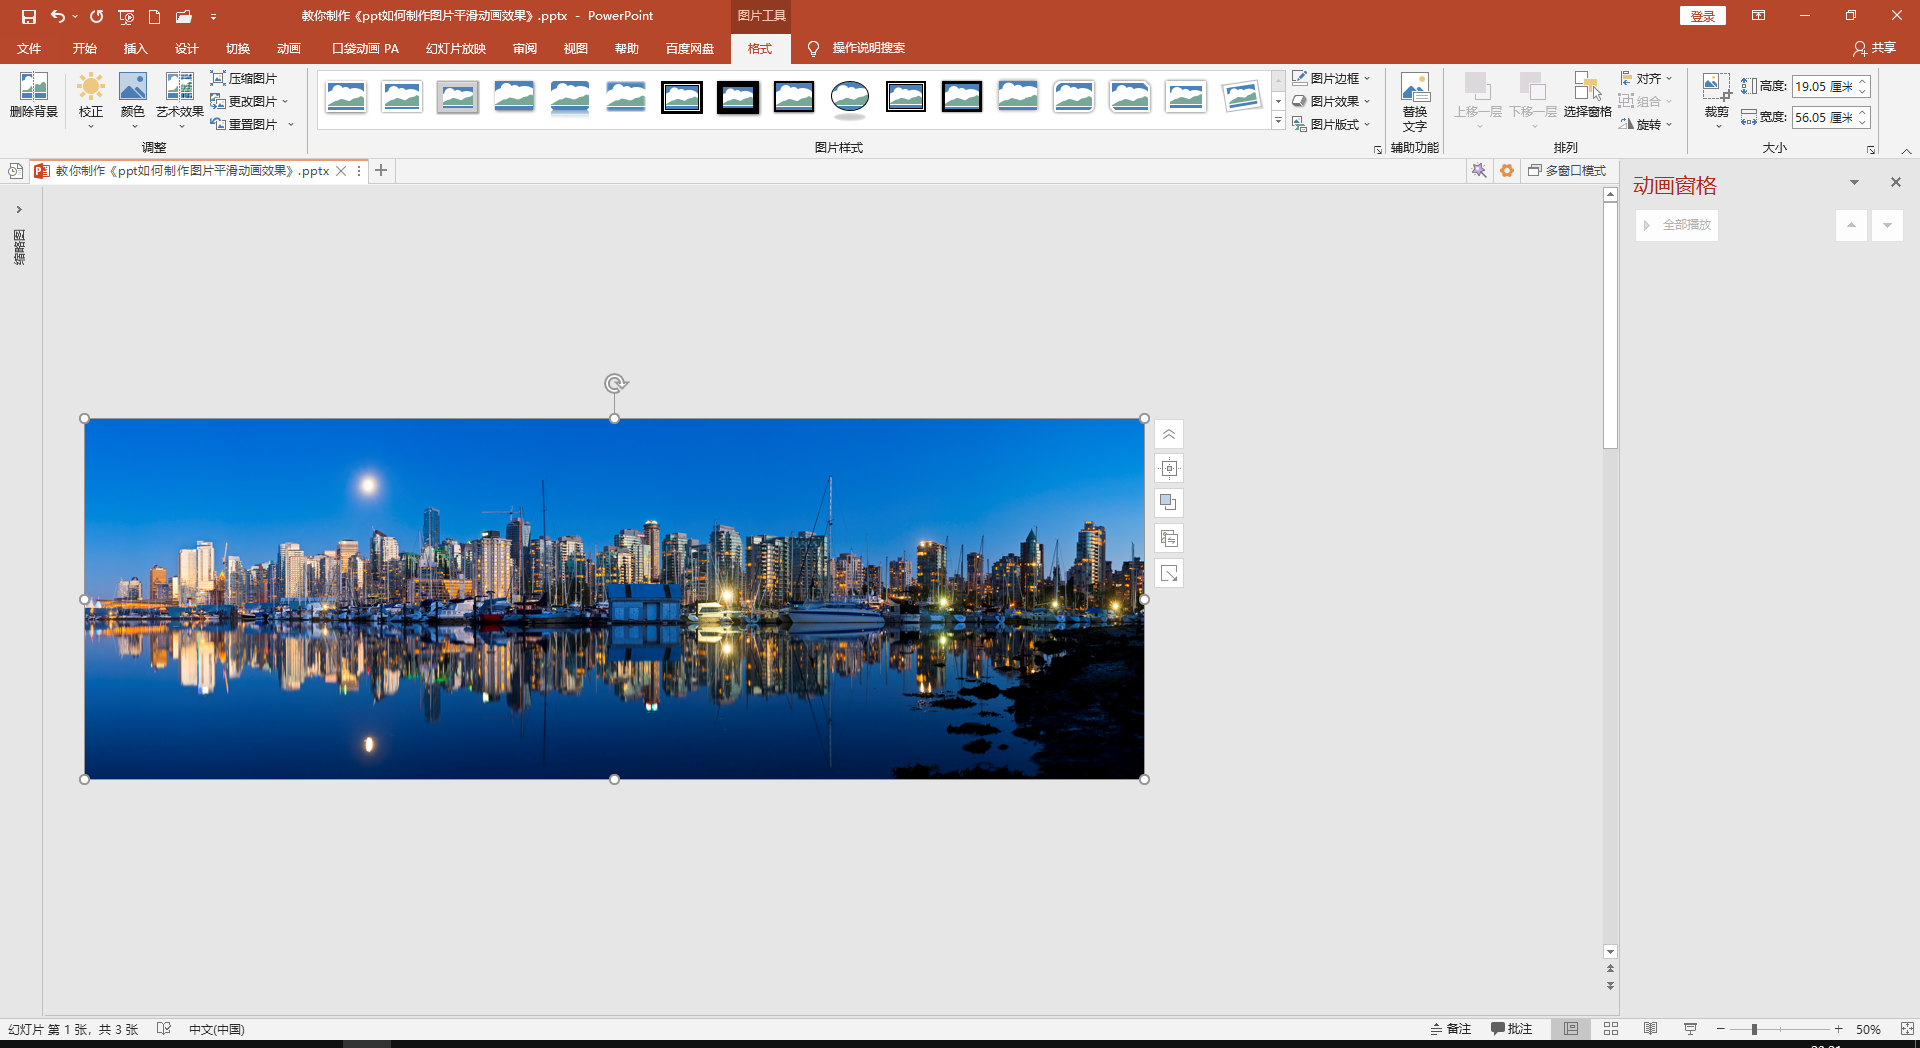Click the Undo arrow icon
The width and height of the screenshot is (1920, 1048).
[x=58, y=16]
